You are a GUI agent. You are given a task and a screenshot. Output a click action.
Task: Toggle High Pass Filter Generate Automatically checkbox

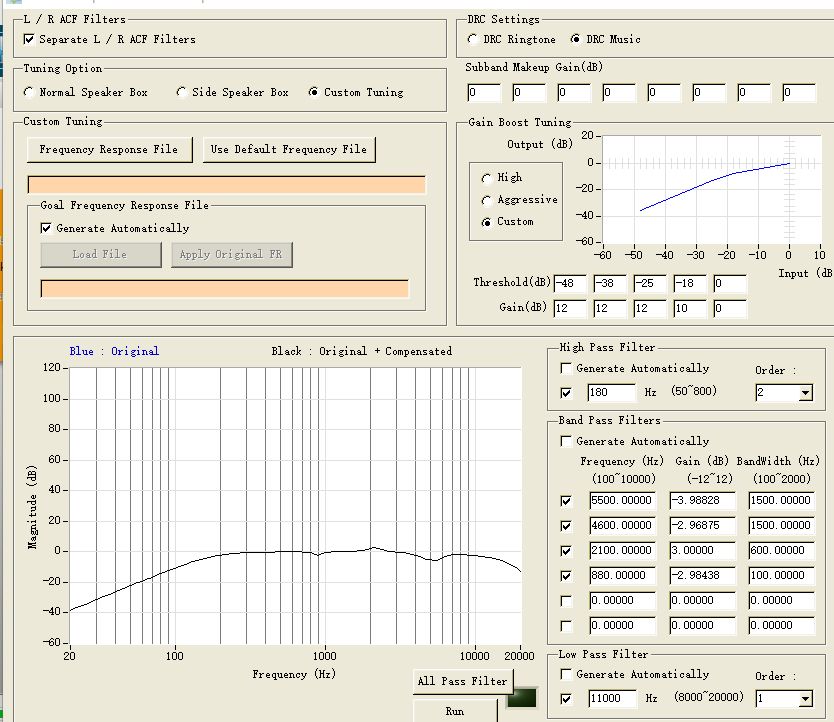click(566, 368)
